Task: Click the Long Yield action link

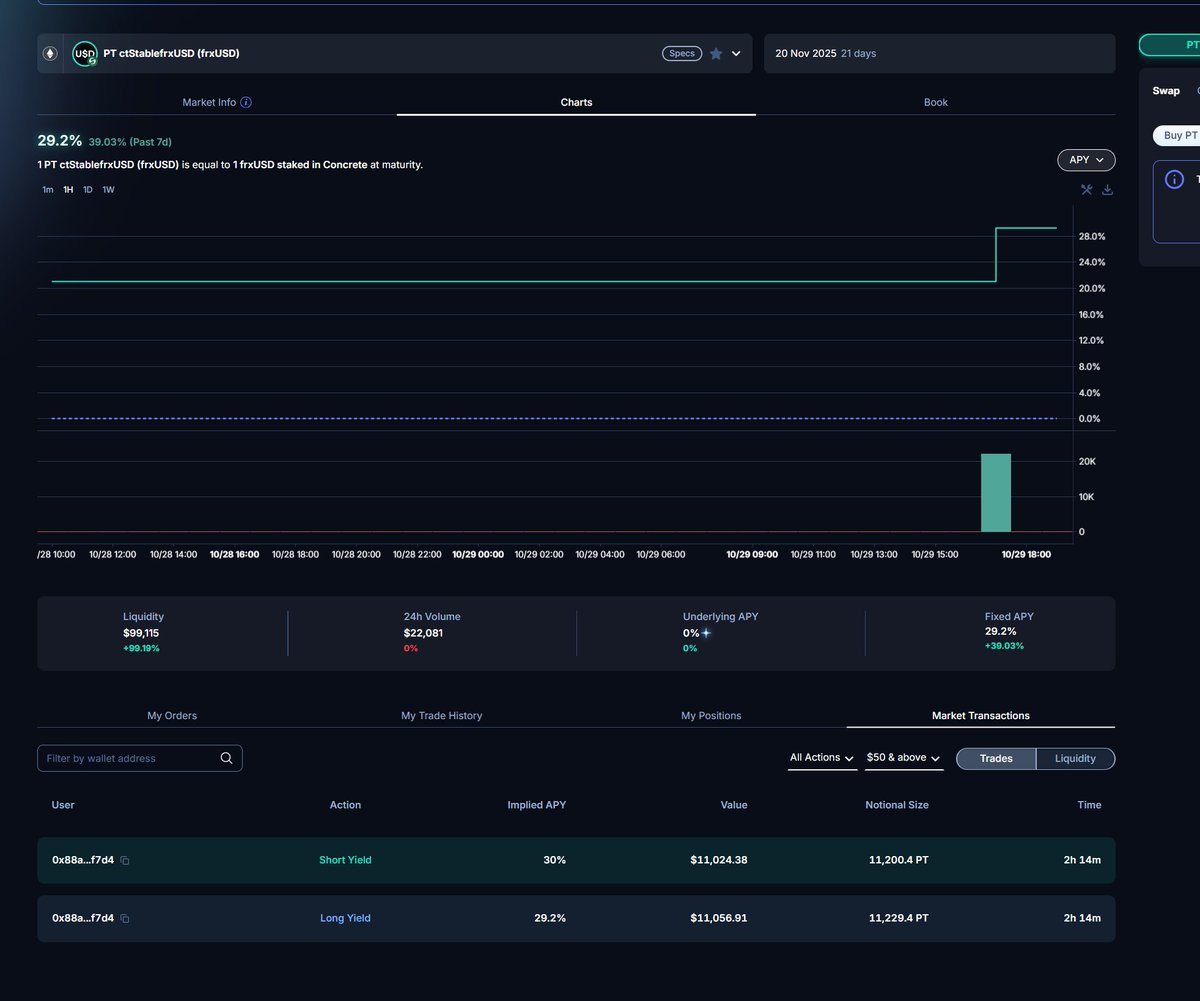Action: (x=345, y=918)
